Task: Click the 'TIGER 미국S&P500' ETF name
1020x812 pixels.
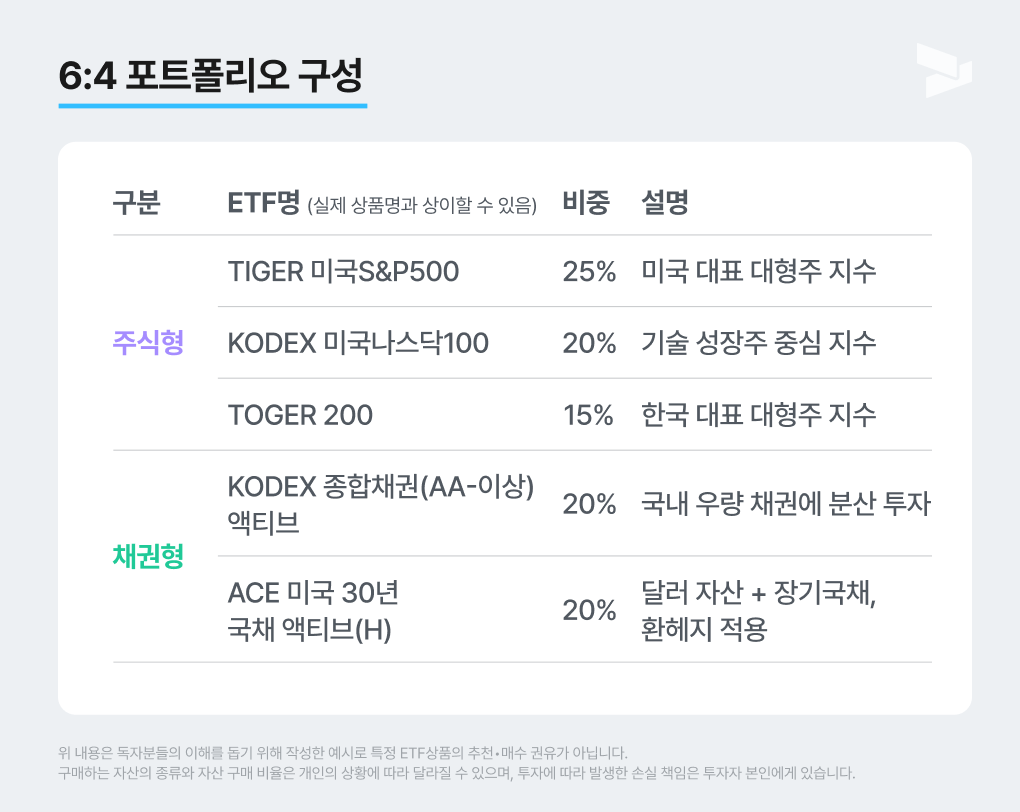Action: coord(343,271)
